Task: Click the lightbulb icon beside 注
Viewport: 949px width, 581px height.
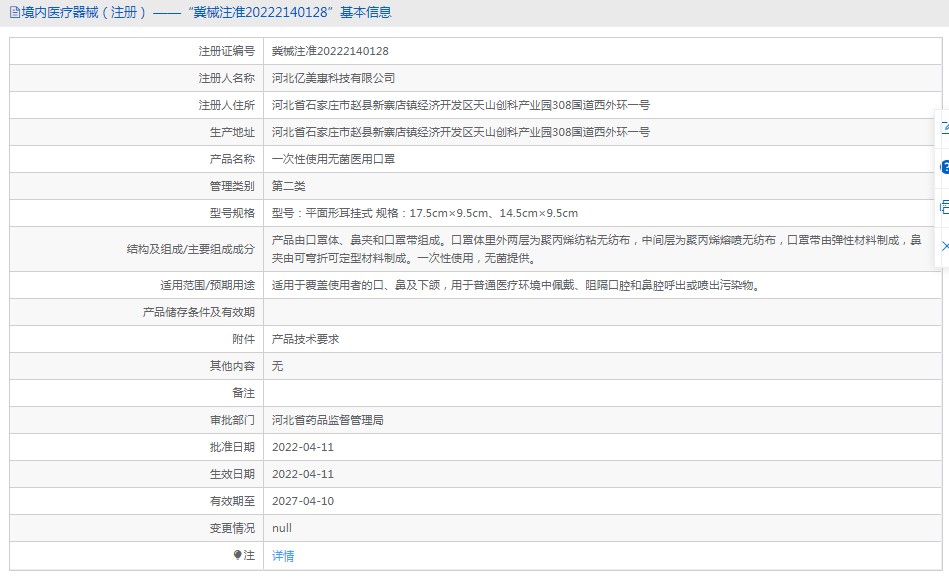Action: [x=237, y=555]
